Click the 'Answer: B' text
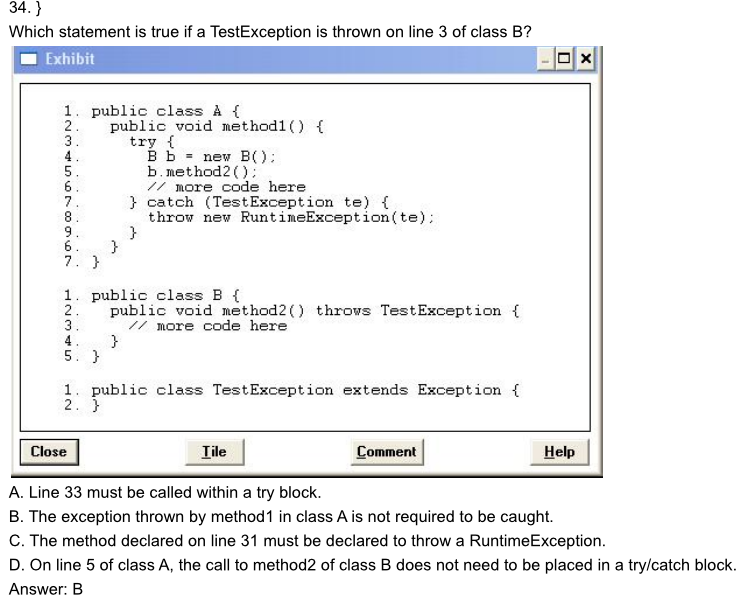This screenshot has width=745, height=601. pyautogui.click(x=46, y=590)
